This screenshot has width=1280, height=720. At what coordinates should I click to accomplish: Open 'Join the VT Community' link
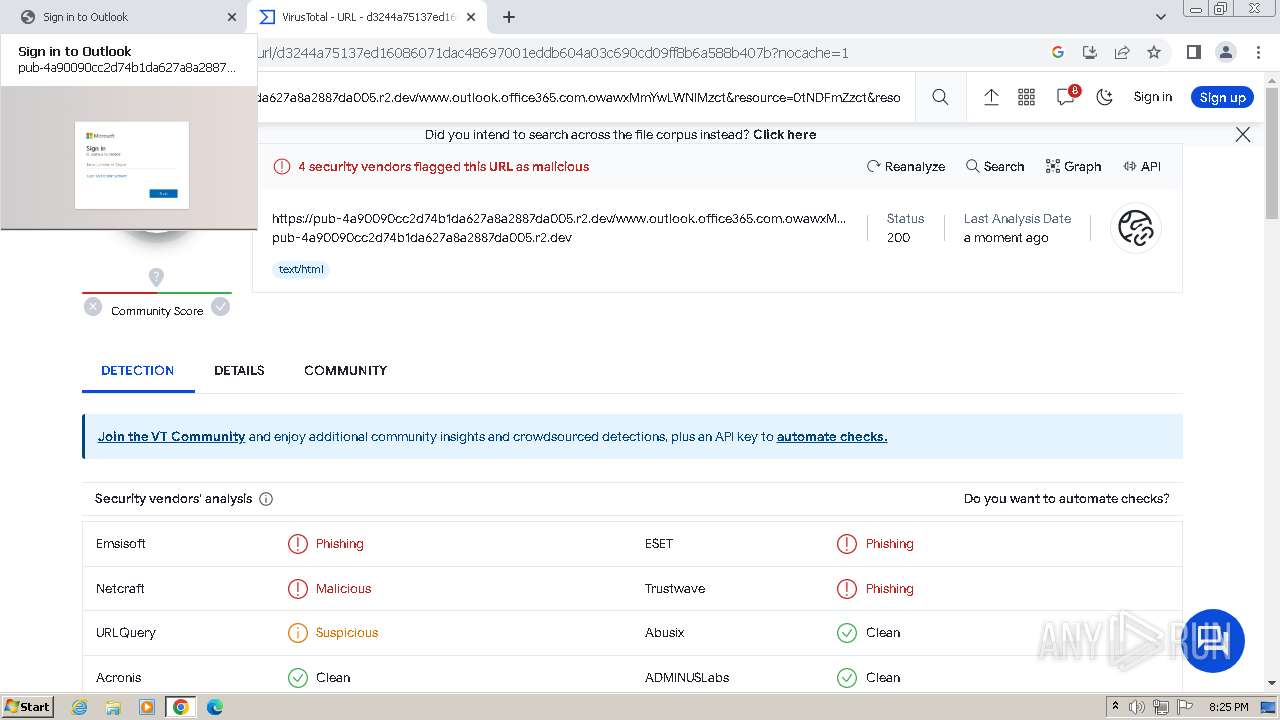pos(171,436)
